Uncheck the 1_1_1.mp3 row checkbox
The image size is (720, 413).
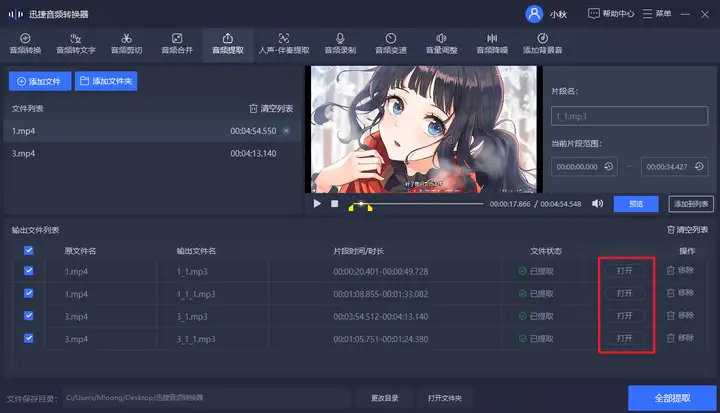(28, 293)
